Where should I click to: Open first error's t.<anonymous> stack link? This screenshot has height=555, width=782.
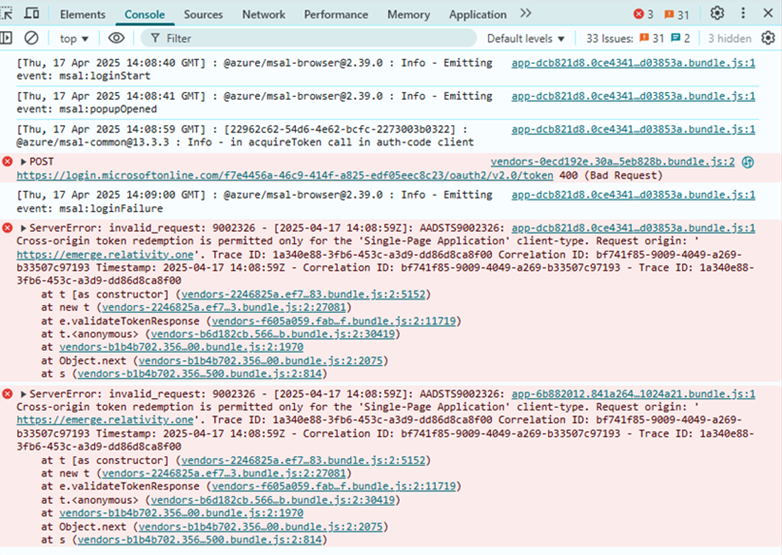[273, 334]
